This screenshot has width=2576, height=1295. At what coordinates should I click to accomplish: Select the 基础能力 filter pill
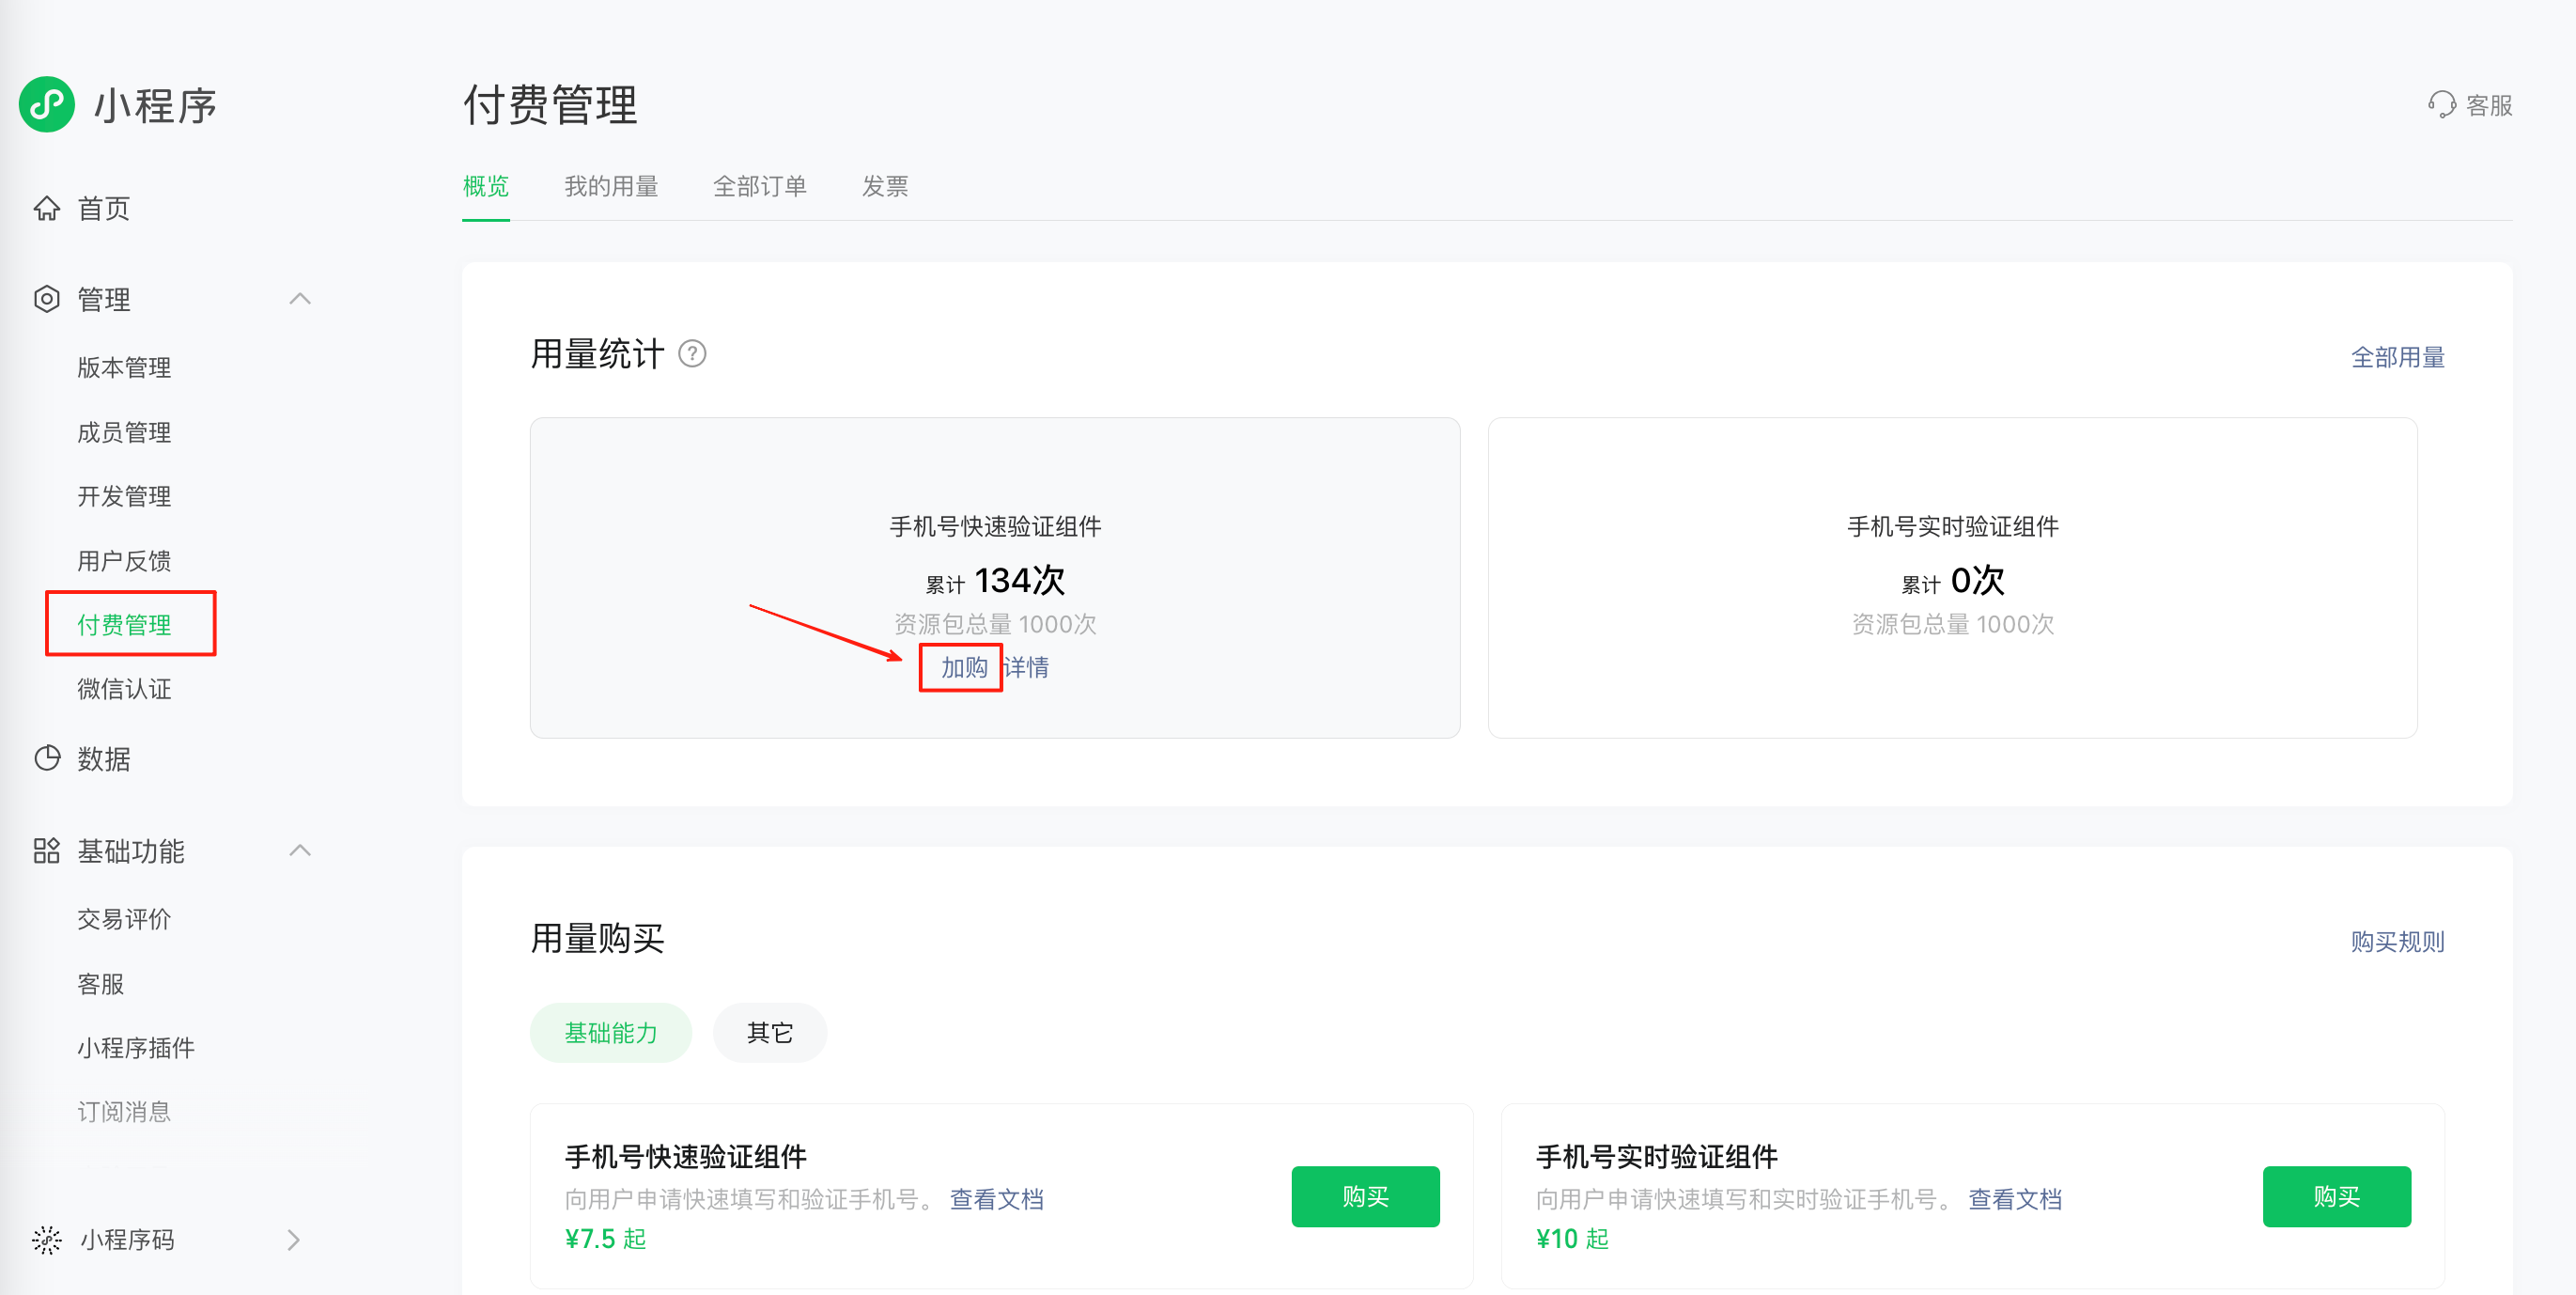(x=611, y=1033)
